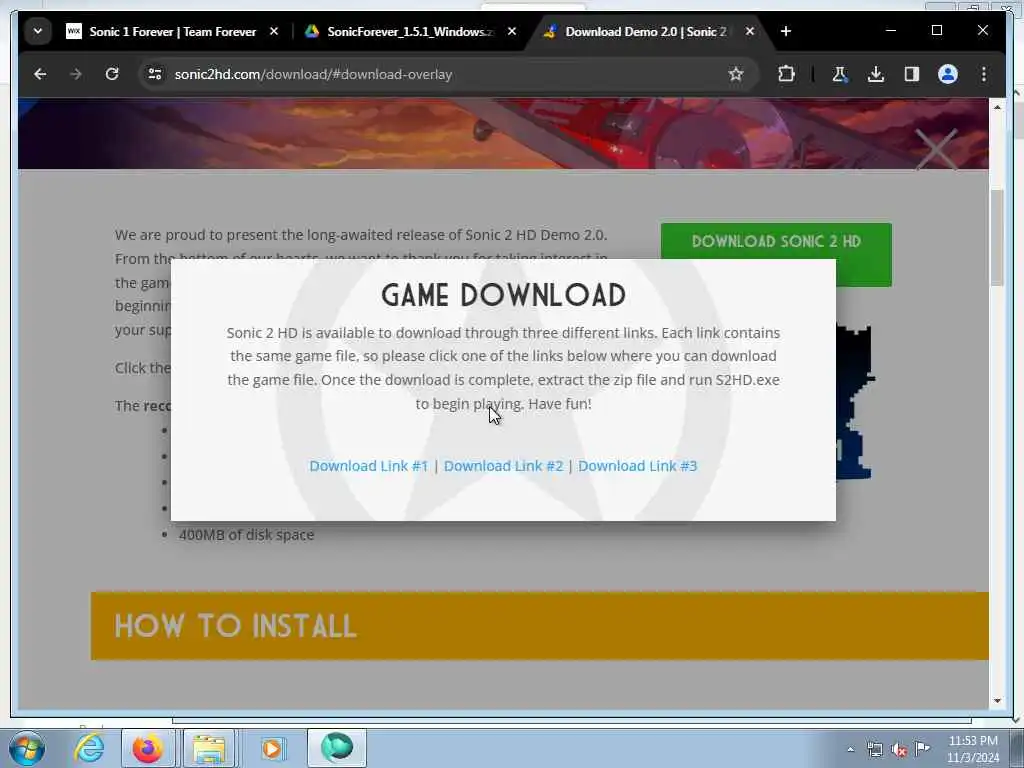
Task: Click the page scrollbar down arrow
Action: tap(997, 701)
